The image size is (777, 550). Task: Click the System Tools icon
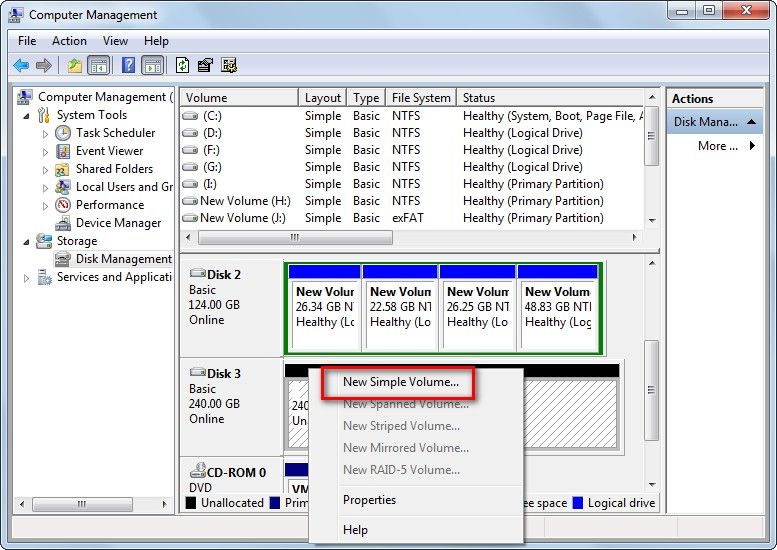(44, 115)
